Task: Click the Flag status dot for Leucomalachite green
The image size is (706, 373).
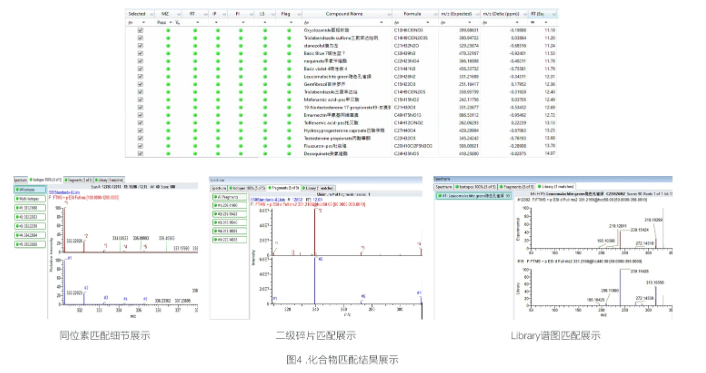Action: (x=289, y=77)
